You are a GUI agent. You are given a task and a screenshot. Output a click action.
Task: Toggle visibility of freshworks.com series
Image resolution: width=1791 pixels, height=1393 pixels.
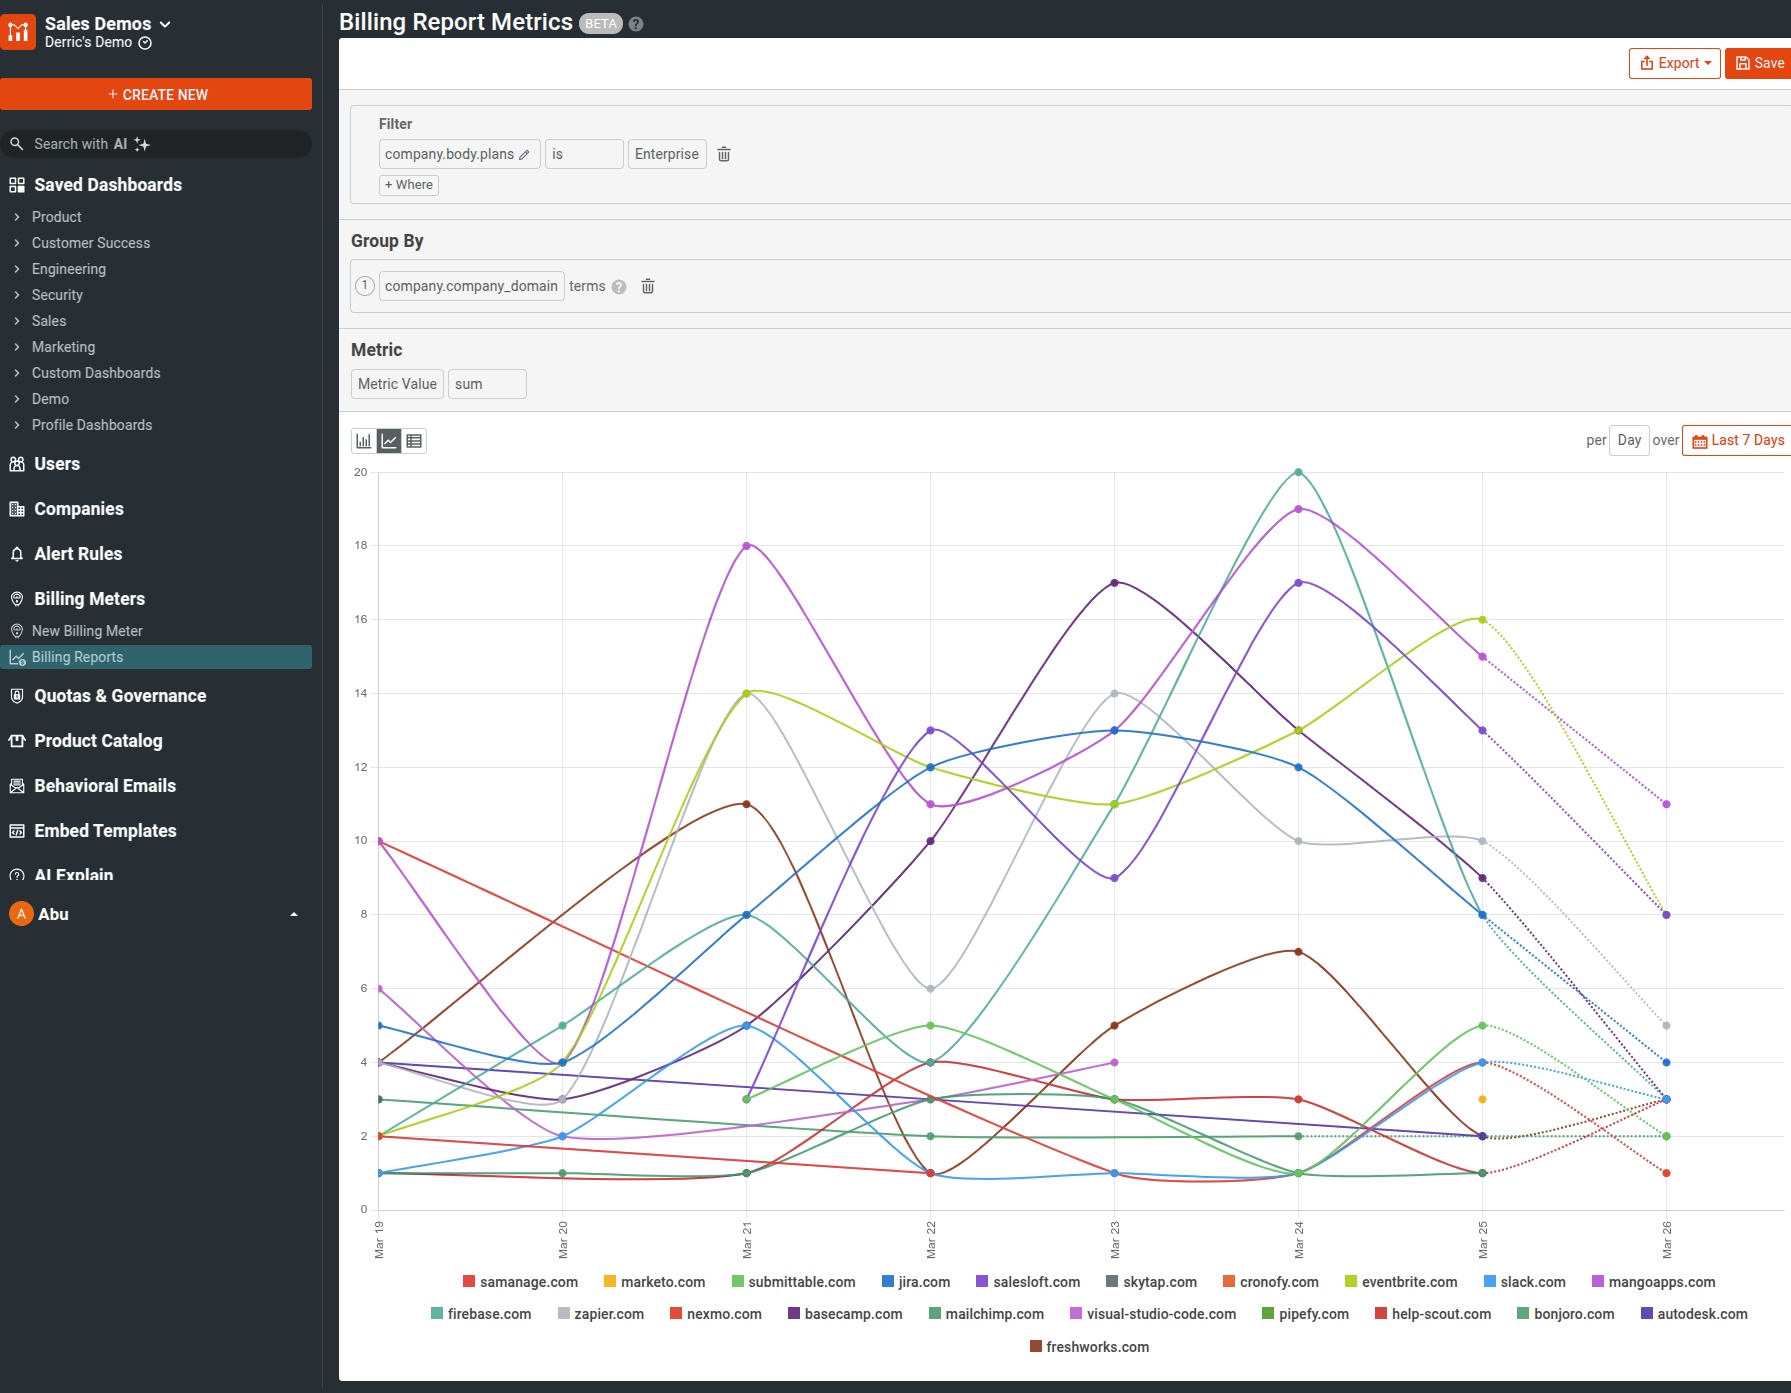[x=1089, y=1346]
